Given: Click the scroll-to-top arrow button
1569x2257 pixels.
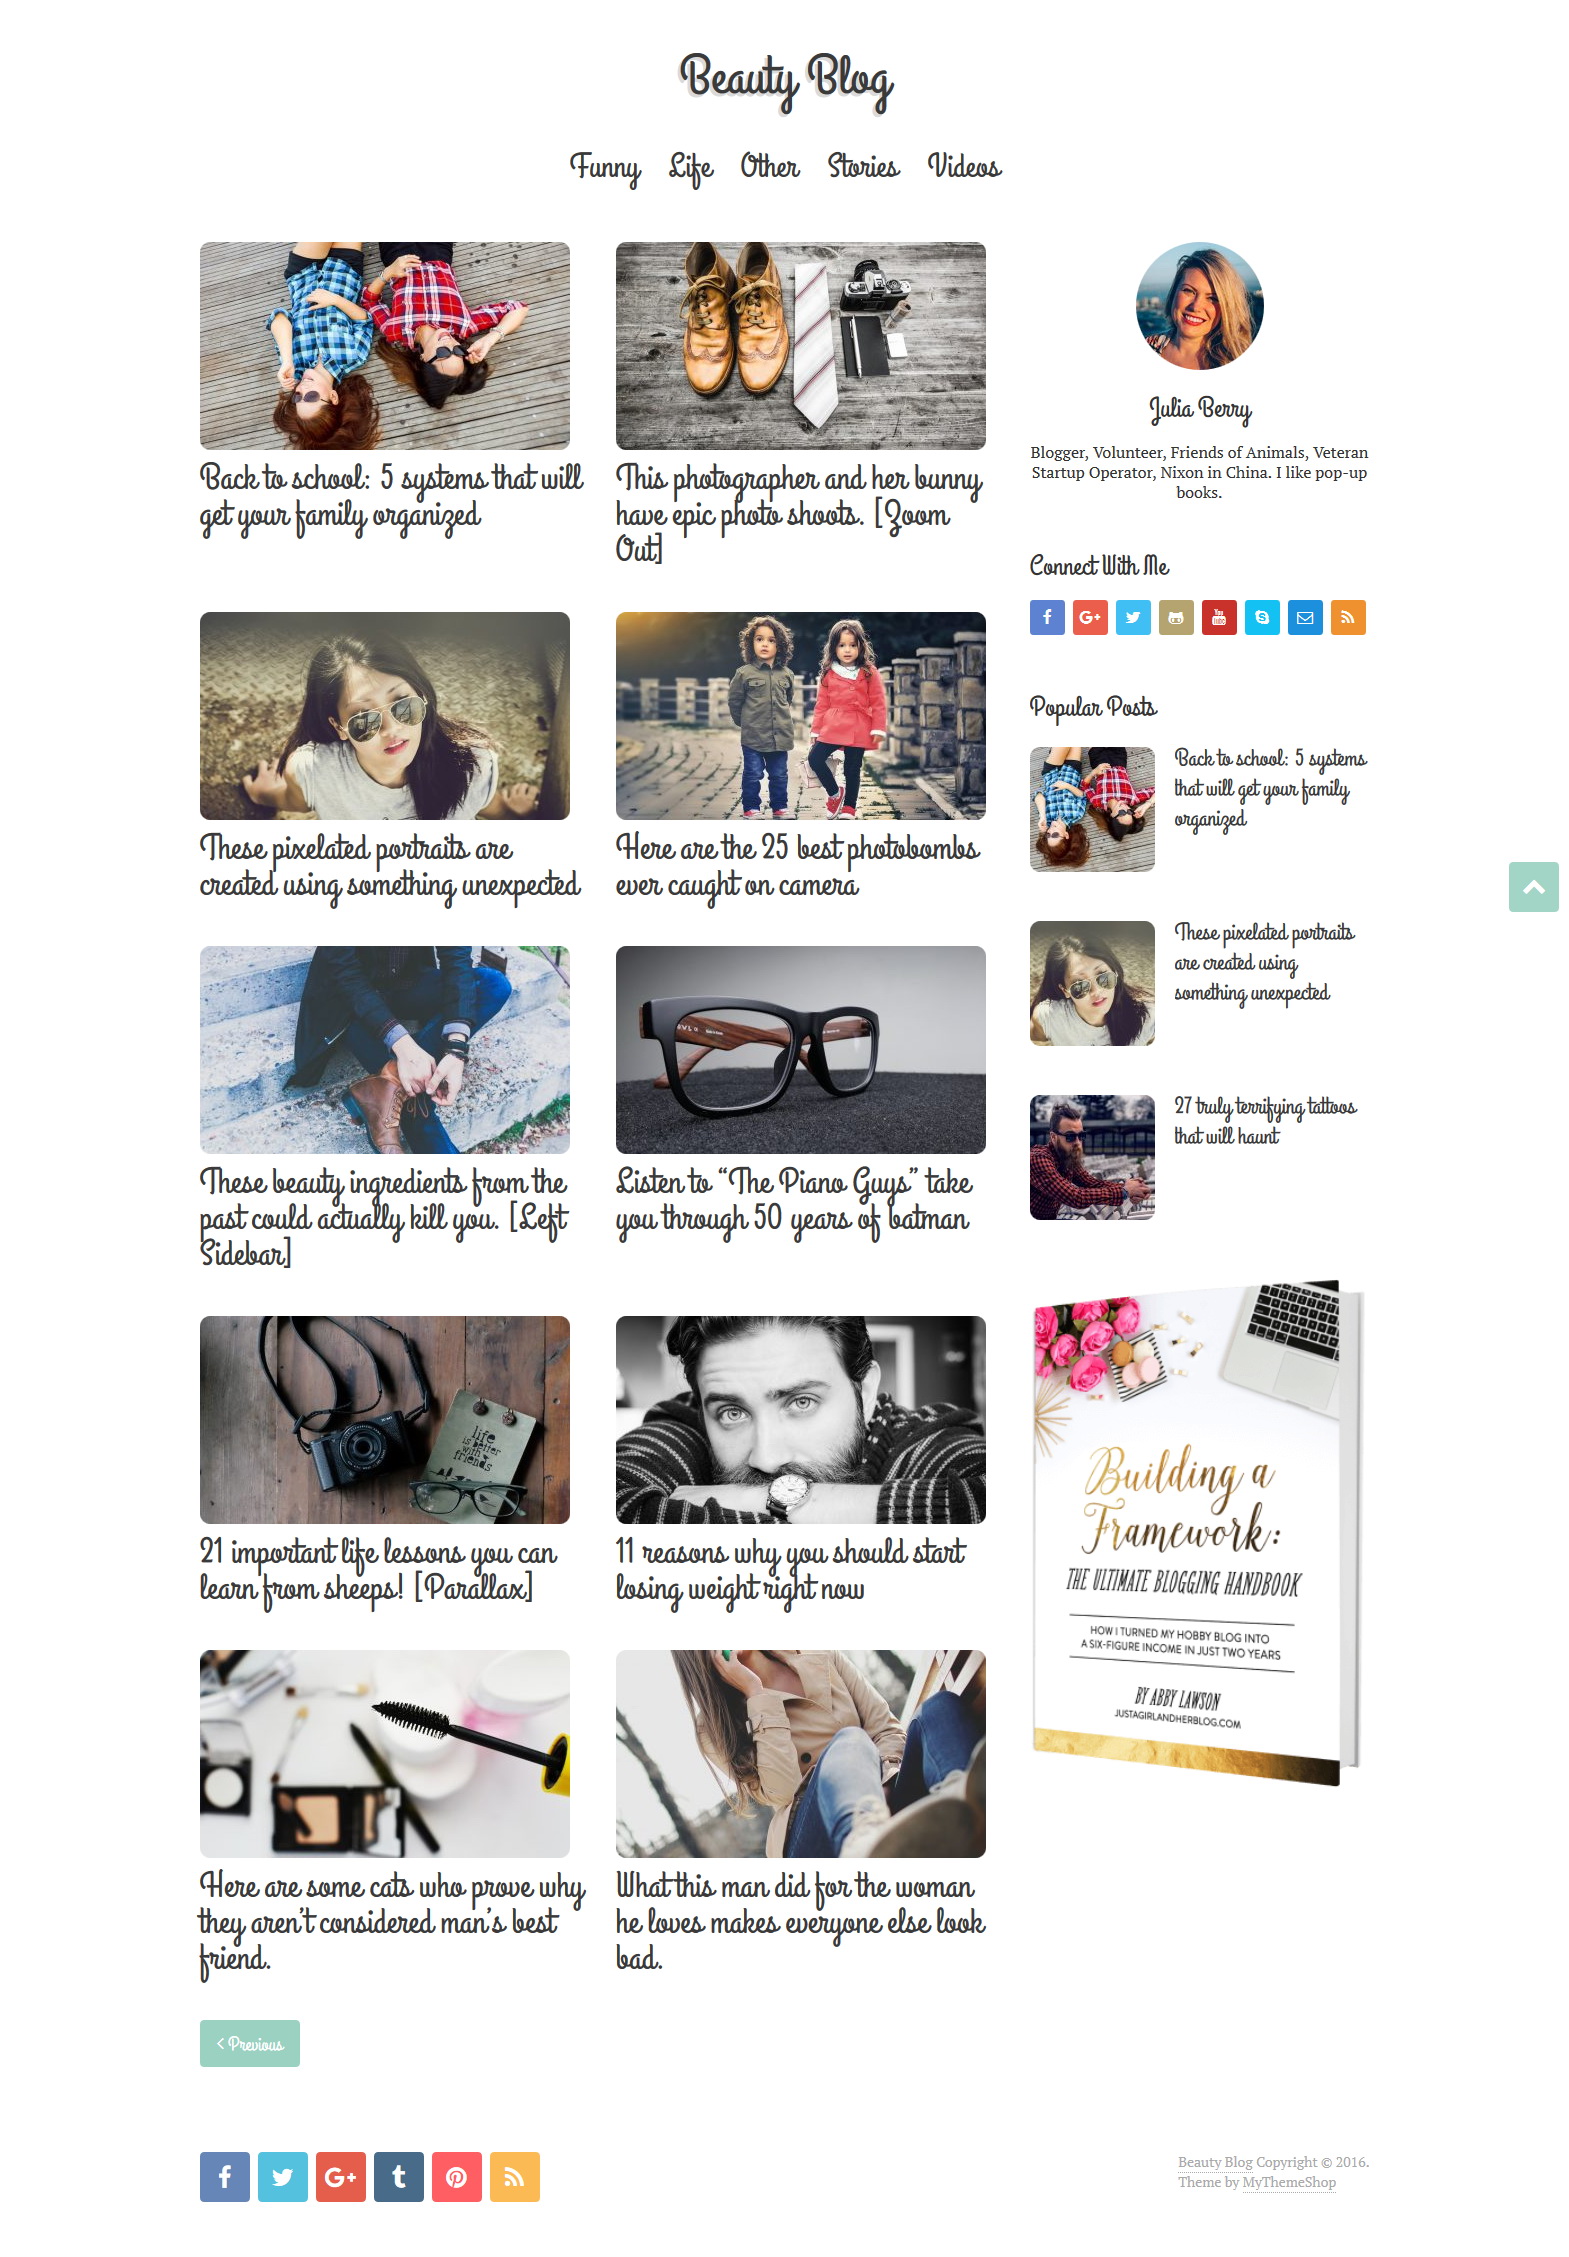Looking at the screenshot, I should coord(1534,886).
